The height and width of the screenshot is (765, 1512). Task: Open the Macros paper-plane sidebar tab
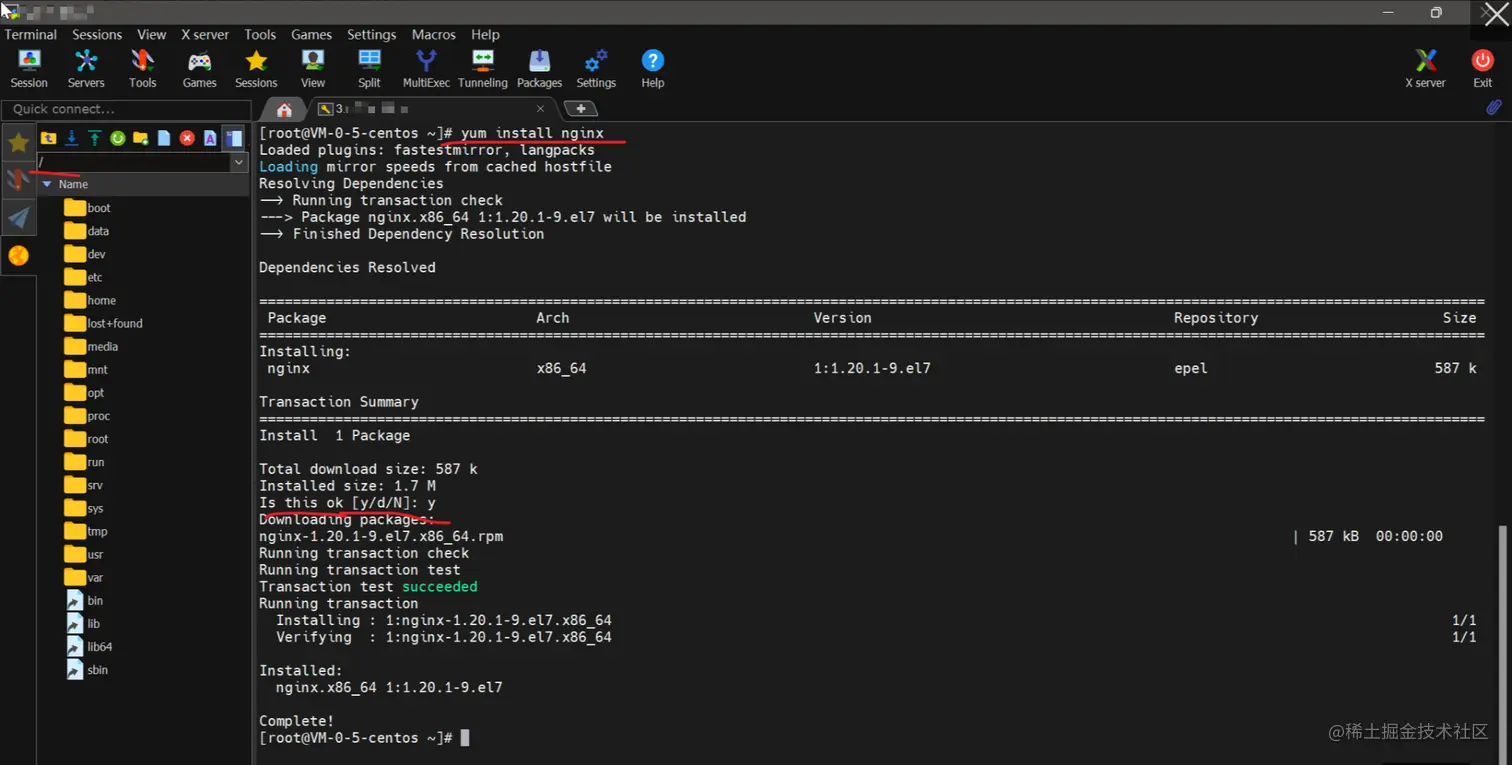(18, 218)
